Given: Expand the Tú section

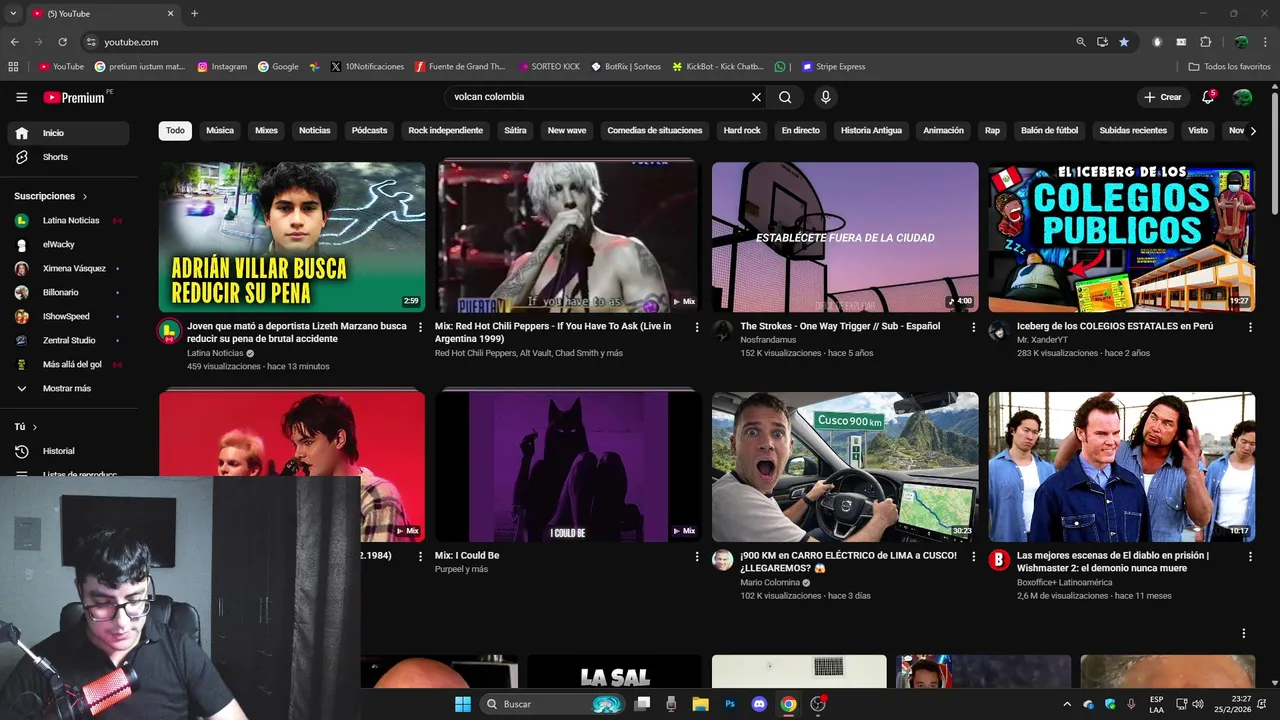Looking at the screenshot, I should tap(26, 427).
